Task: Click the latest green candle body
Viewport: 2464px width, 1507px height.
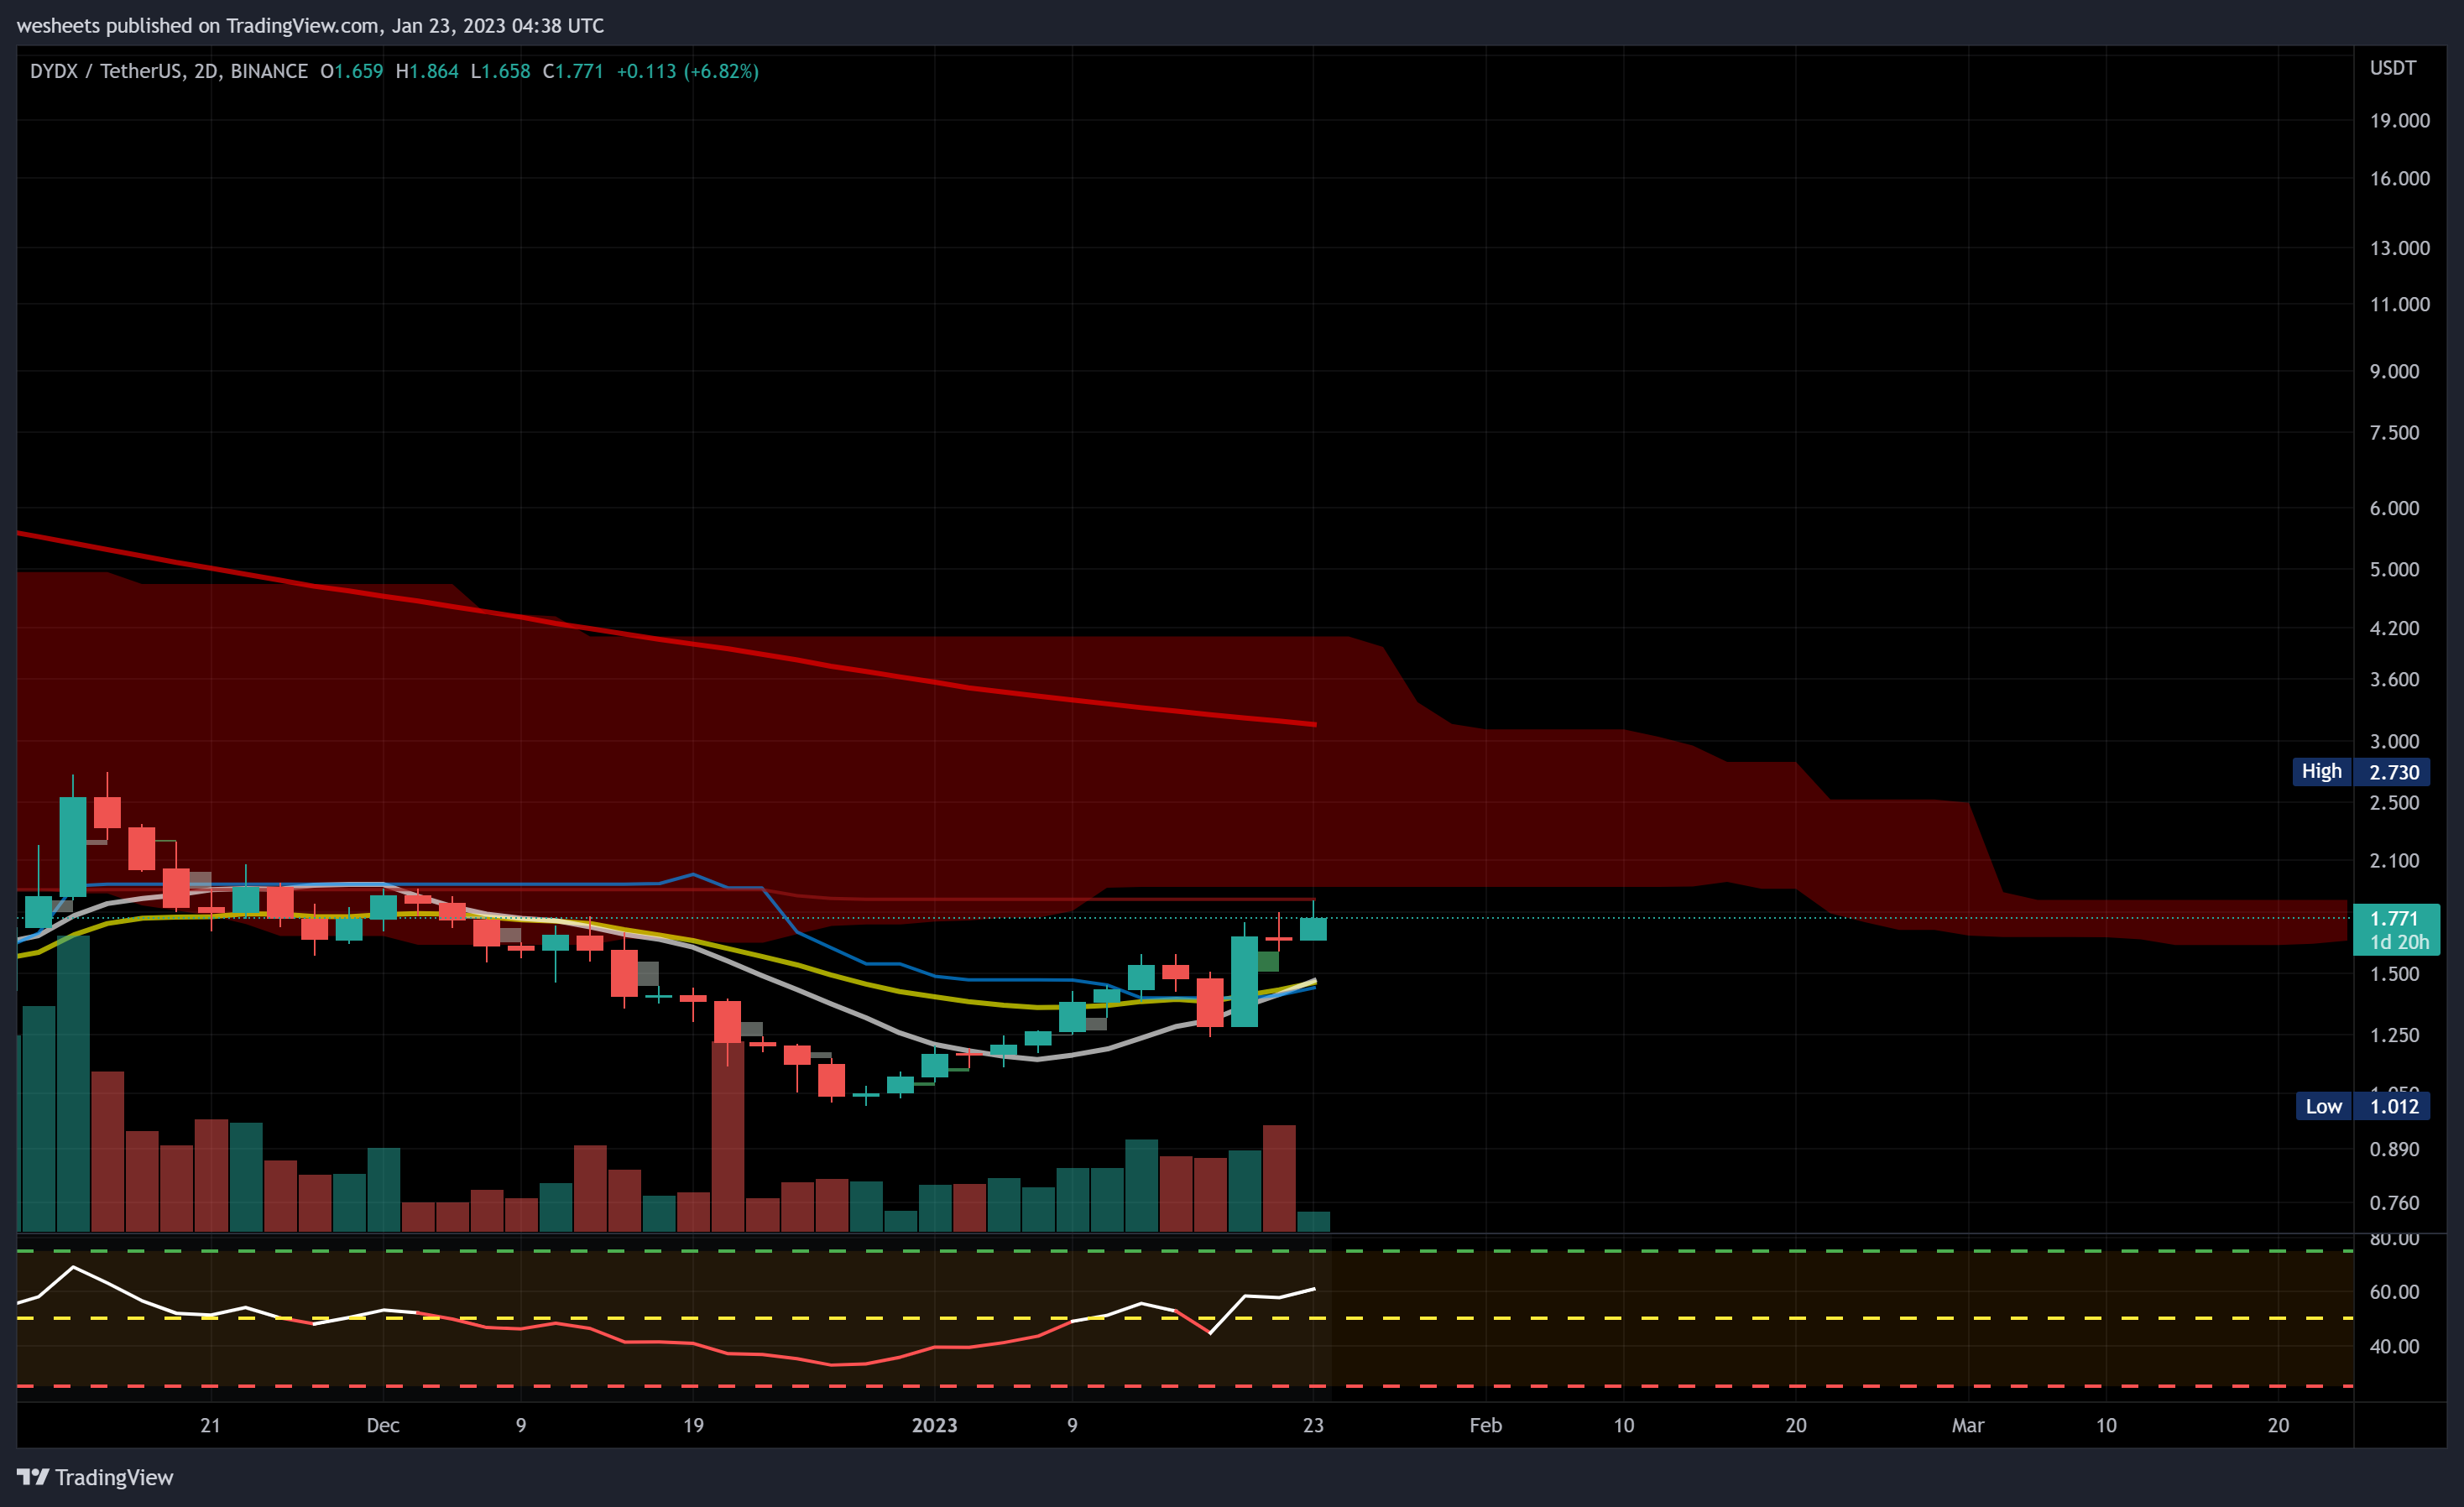Action: pos(1313,929)
